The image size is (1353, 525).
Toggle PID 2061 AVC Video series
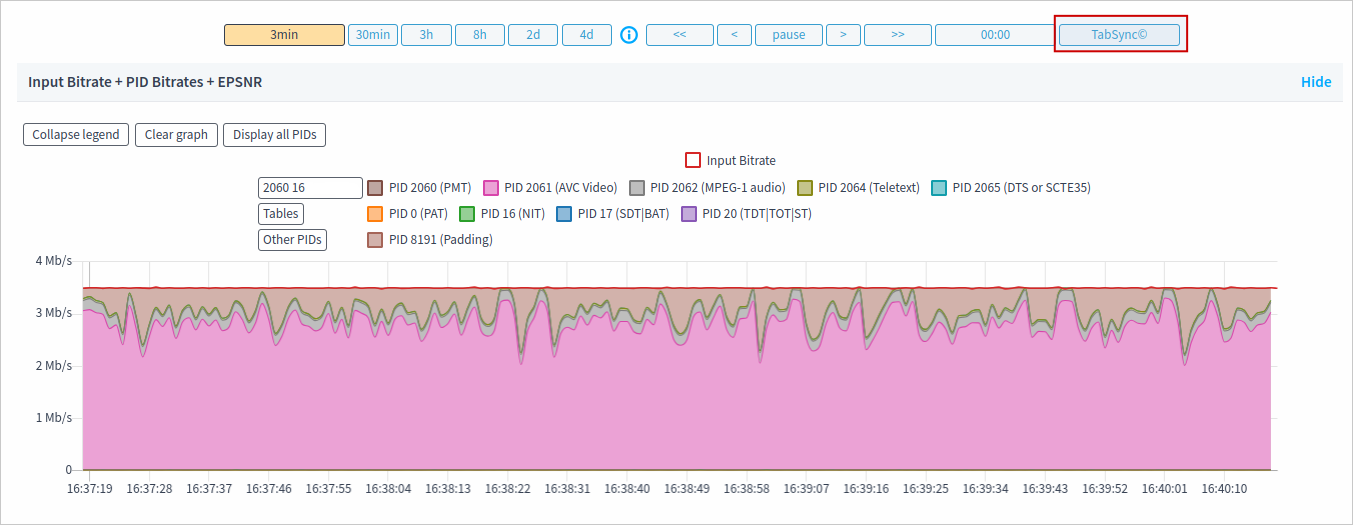pos(492,188)
